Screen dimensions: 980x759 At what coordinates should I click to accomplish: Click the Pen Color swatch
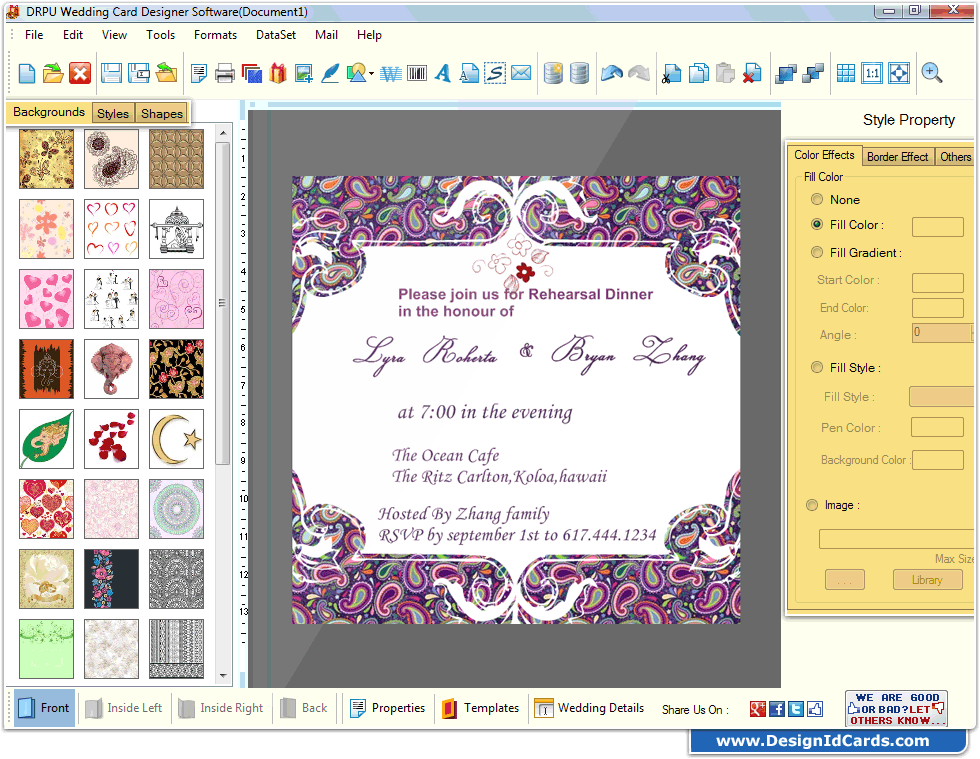point(938,427)
